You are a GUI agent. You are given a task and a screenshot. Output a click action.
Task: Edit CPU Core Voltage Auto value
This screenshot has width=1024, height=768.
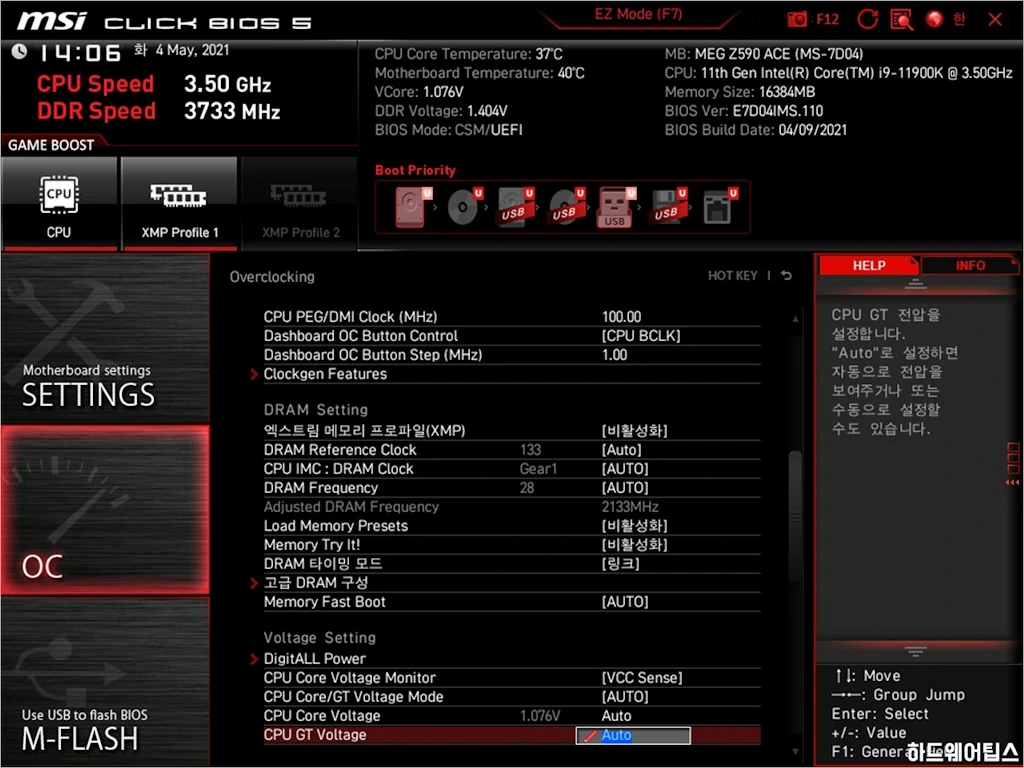pyautogui.click(x=616, y=716)
